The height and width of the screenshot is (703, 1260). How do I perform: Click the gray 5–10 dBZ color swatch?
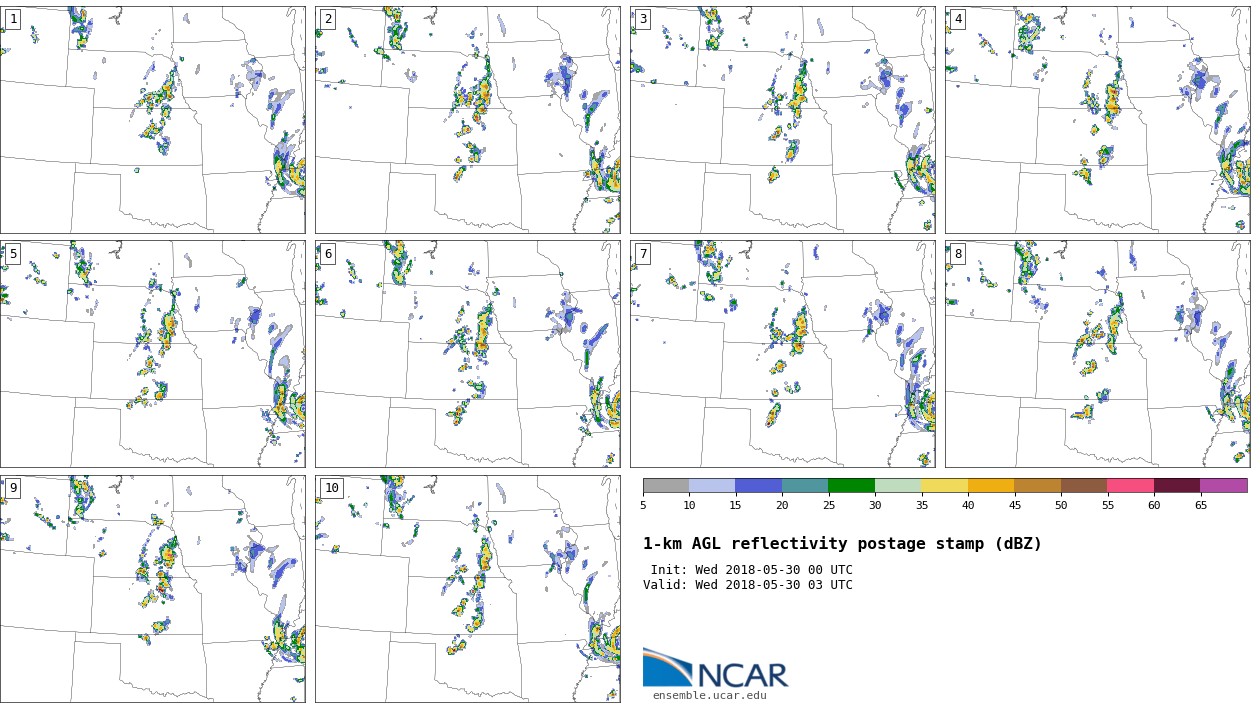pos(666,485)
